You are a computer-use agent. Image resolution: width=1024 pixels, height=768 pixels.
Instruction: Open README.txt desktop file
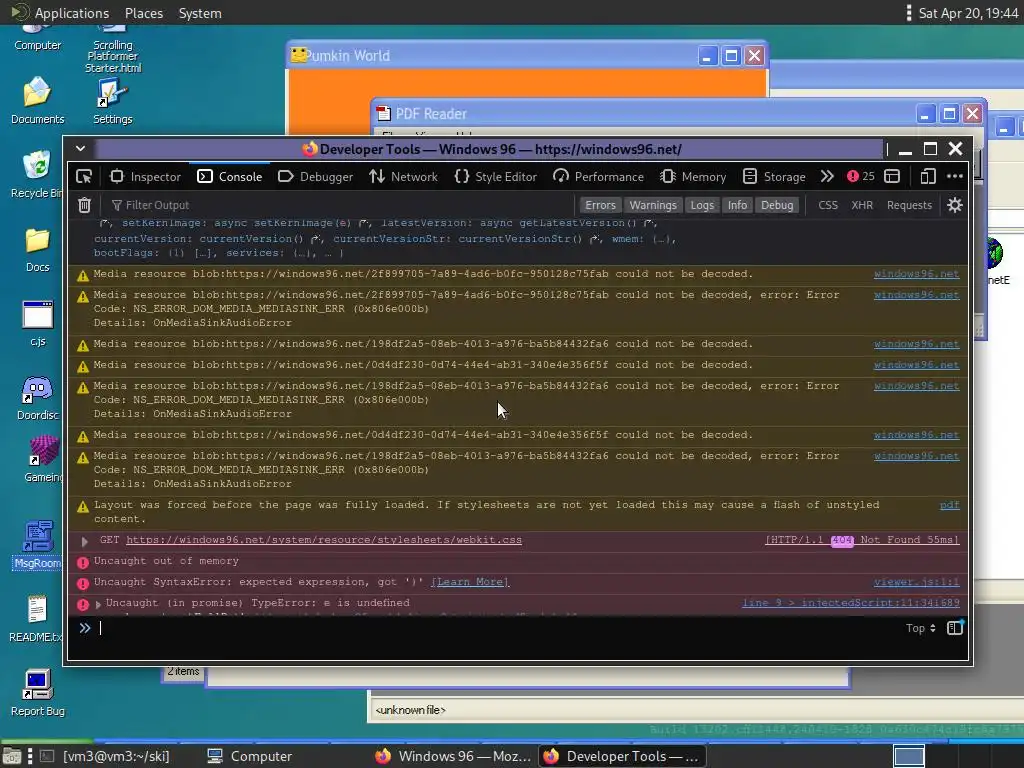pos(37,619)
